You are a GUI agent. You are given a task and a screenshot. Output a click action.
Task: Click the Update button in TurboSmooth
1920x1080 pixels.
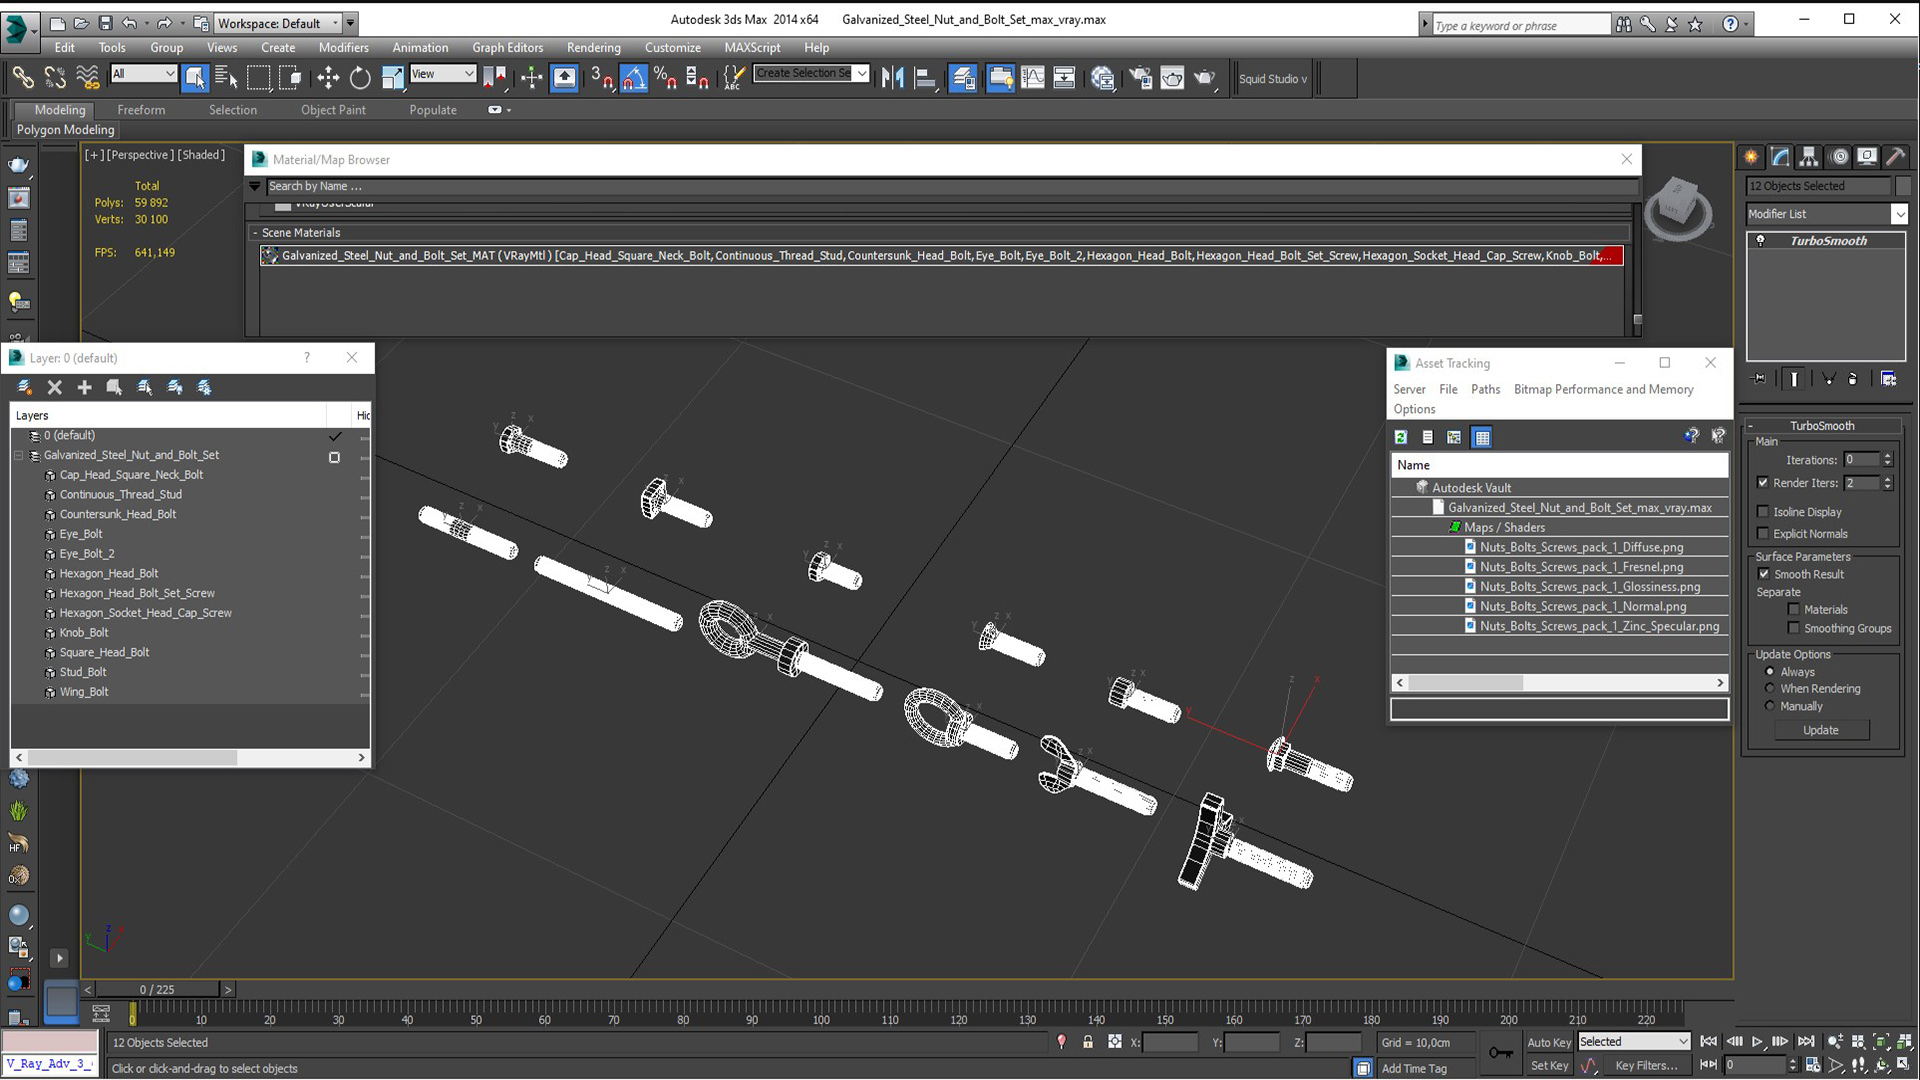pos(1820,730)
